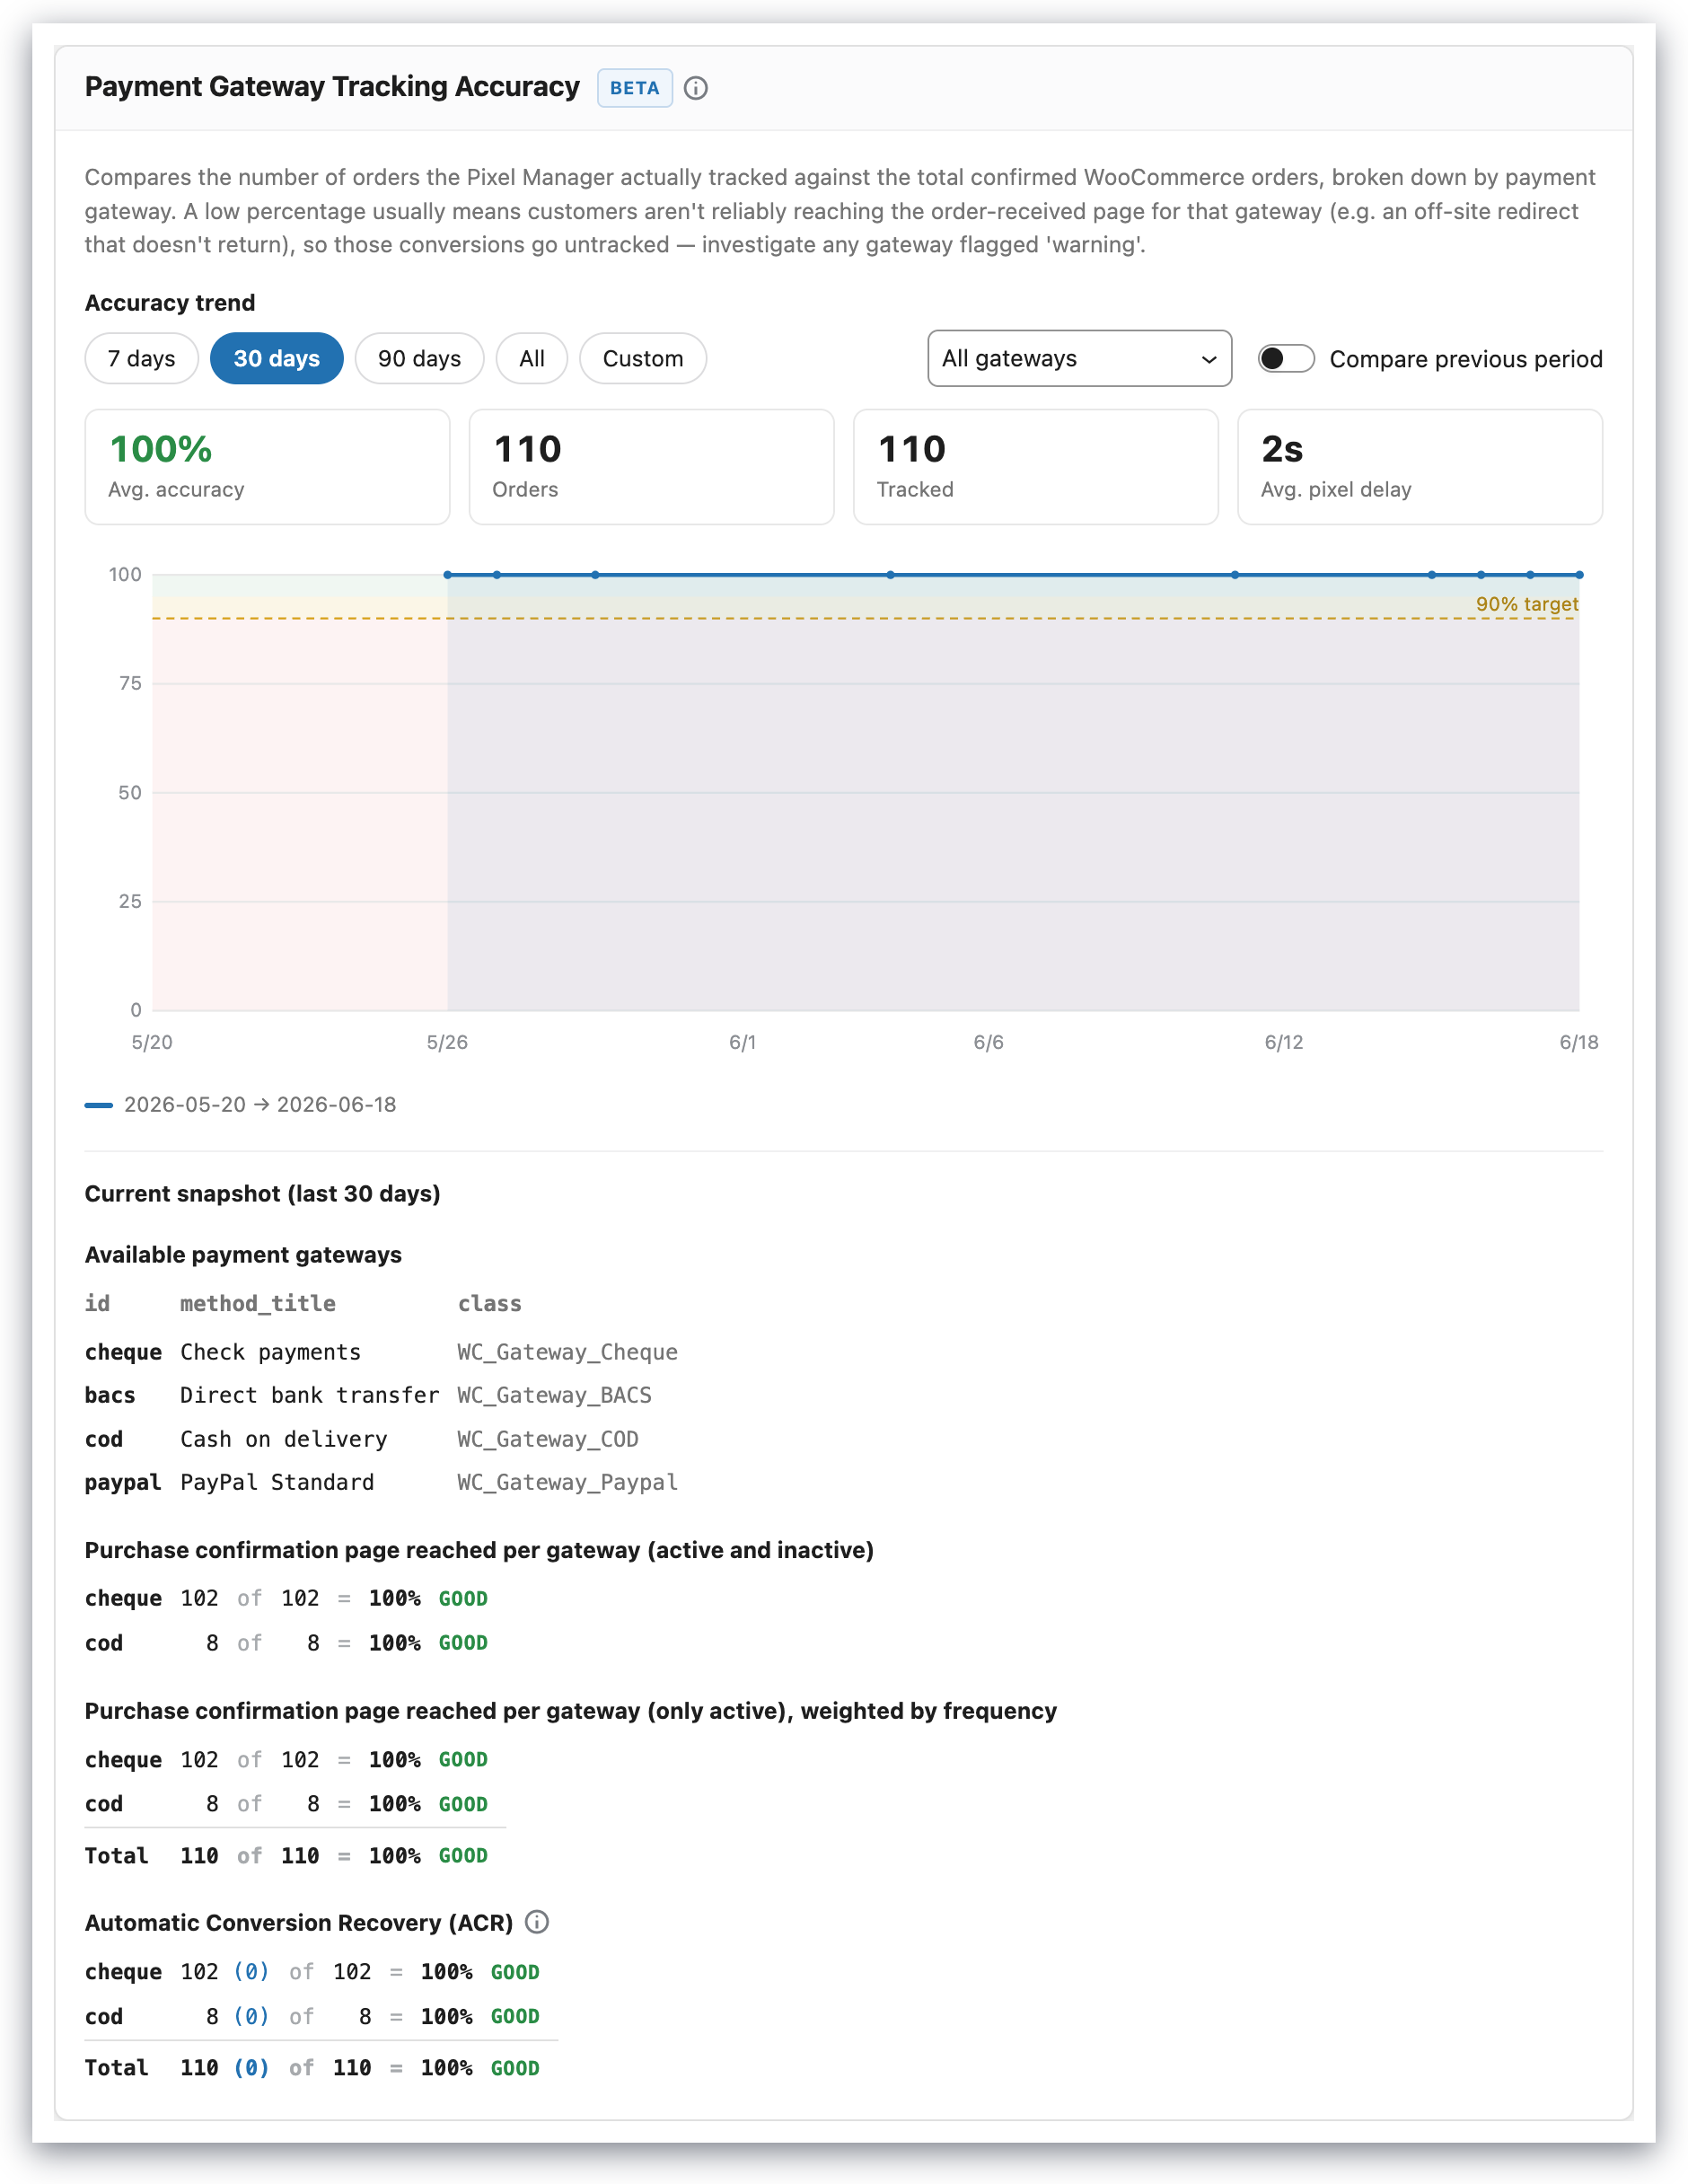Viewport: 1688px width, 2184px height.
Task: Click WC_Gateway_Paypal class cell
Action: 567,1482
